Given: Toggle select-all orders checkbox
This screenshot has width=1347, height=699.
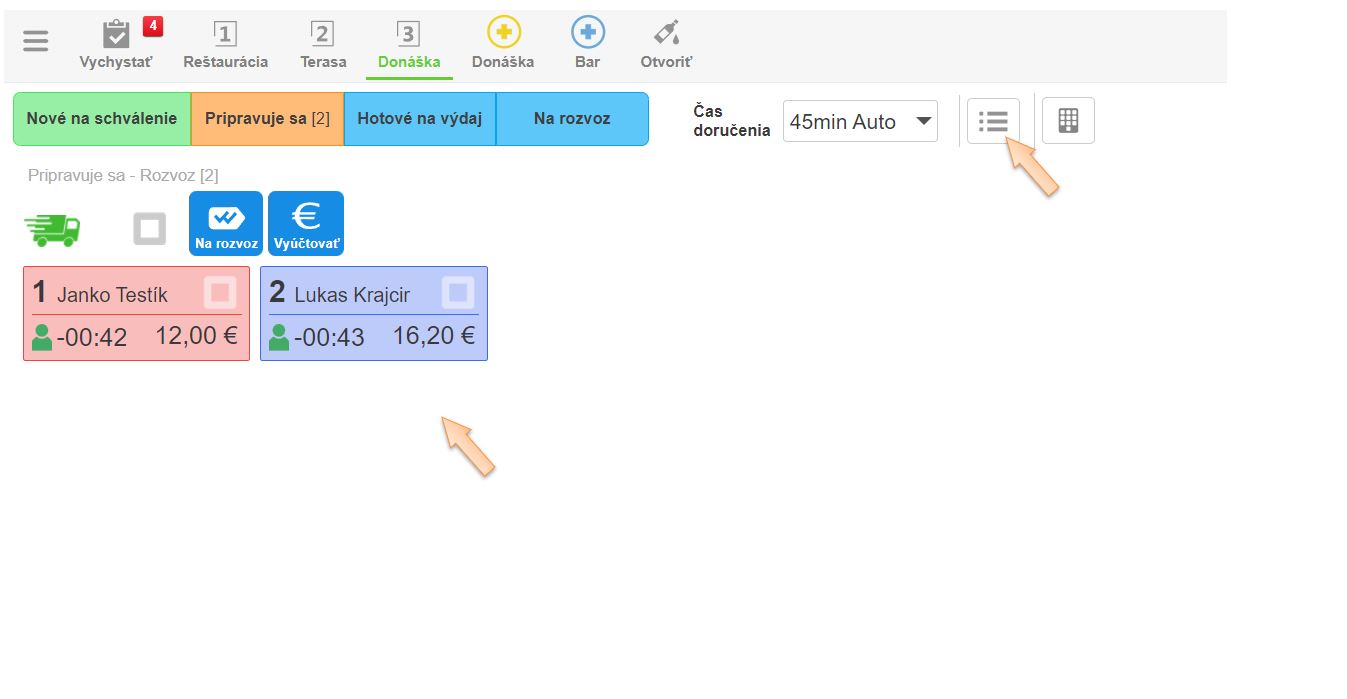Looking at the screenshot, I should coord(150,229).
